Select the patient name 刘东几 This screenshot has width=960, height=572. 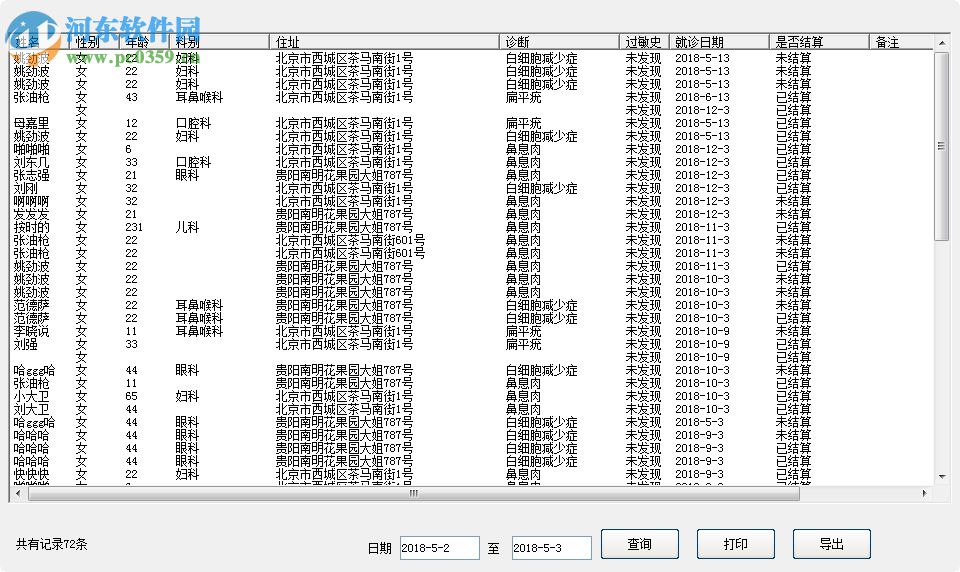31,162
